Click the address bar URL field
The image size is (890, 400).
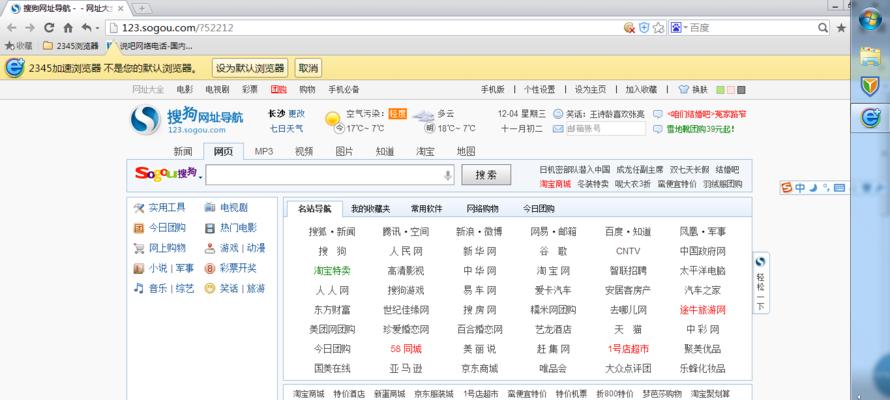pyautogui.click(x=363, y=28)
